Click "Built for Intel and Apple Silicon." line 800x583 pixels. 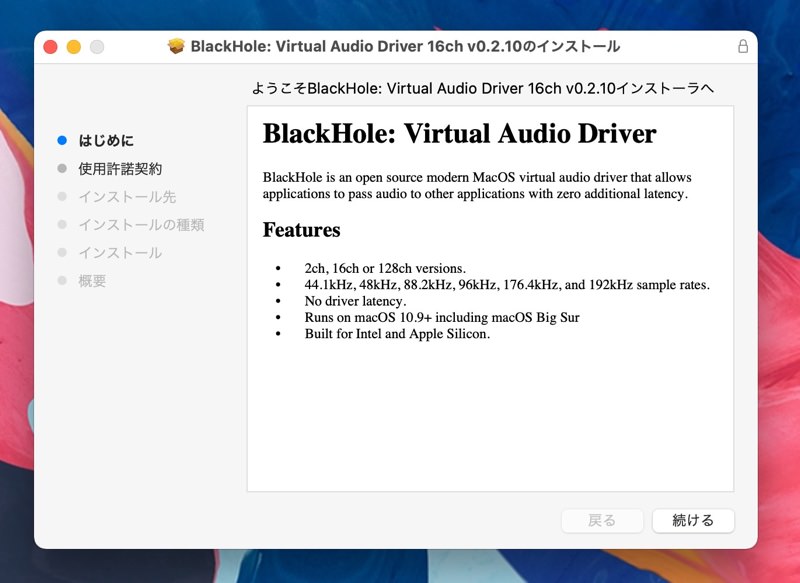(397, 334)
